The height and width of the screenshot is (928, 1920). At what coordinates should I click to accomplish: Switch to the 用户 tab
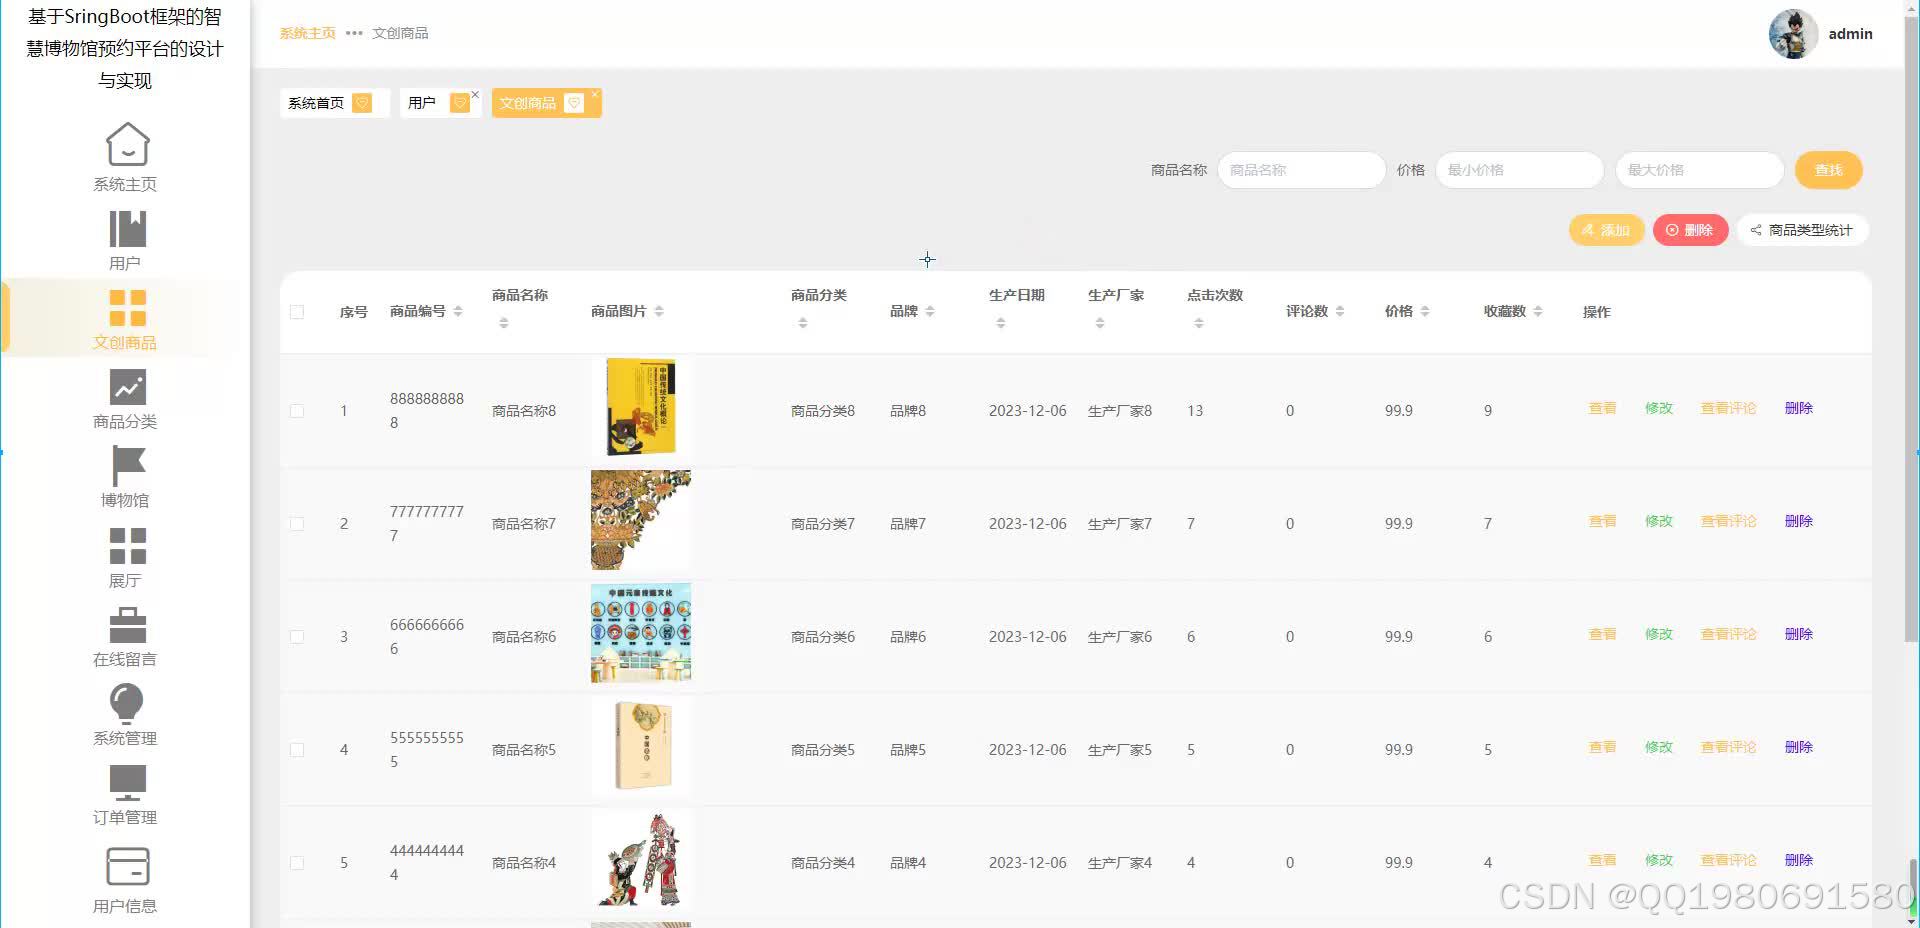(x=440, y=103)
